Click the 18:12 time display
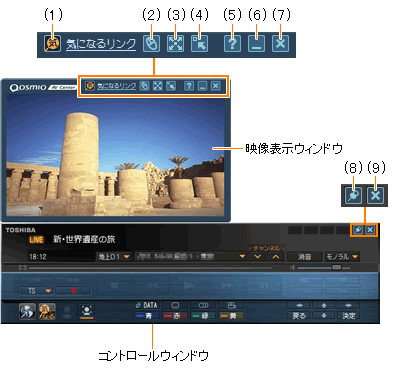This screenshot has height=372, width=393. point(38,257)
